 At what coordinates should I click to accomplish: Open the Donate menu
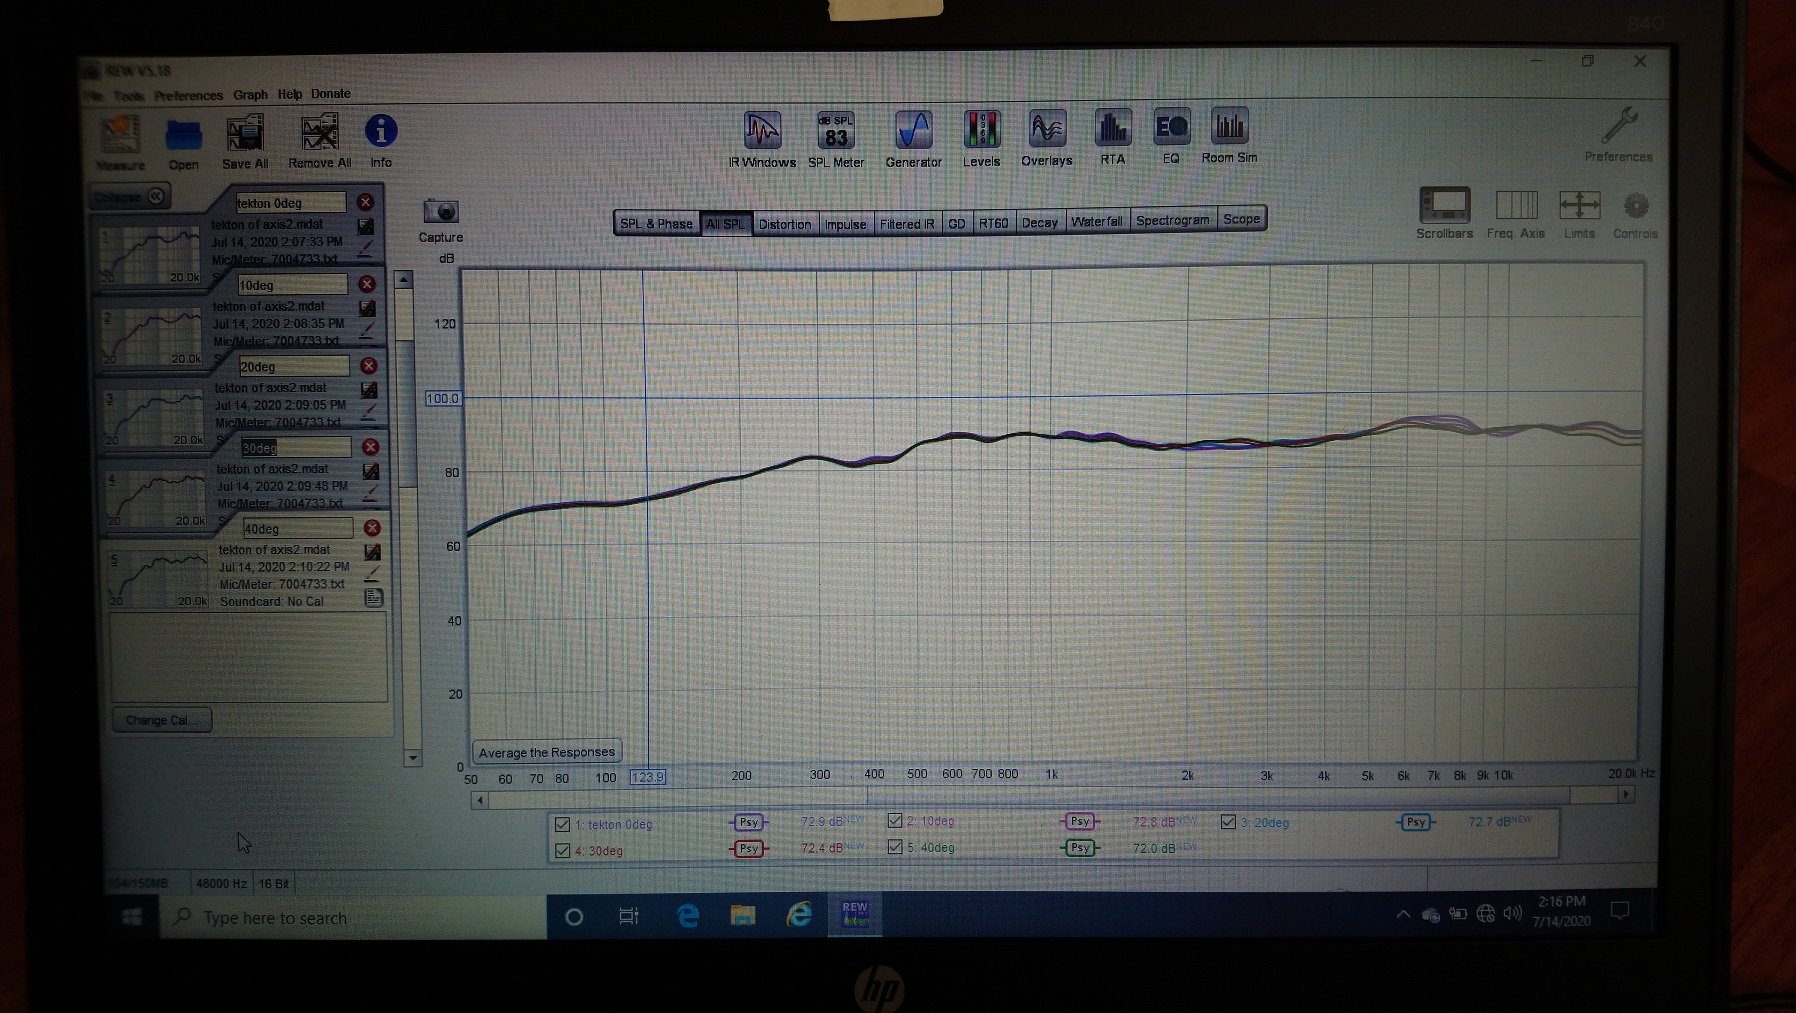[331, 94]
